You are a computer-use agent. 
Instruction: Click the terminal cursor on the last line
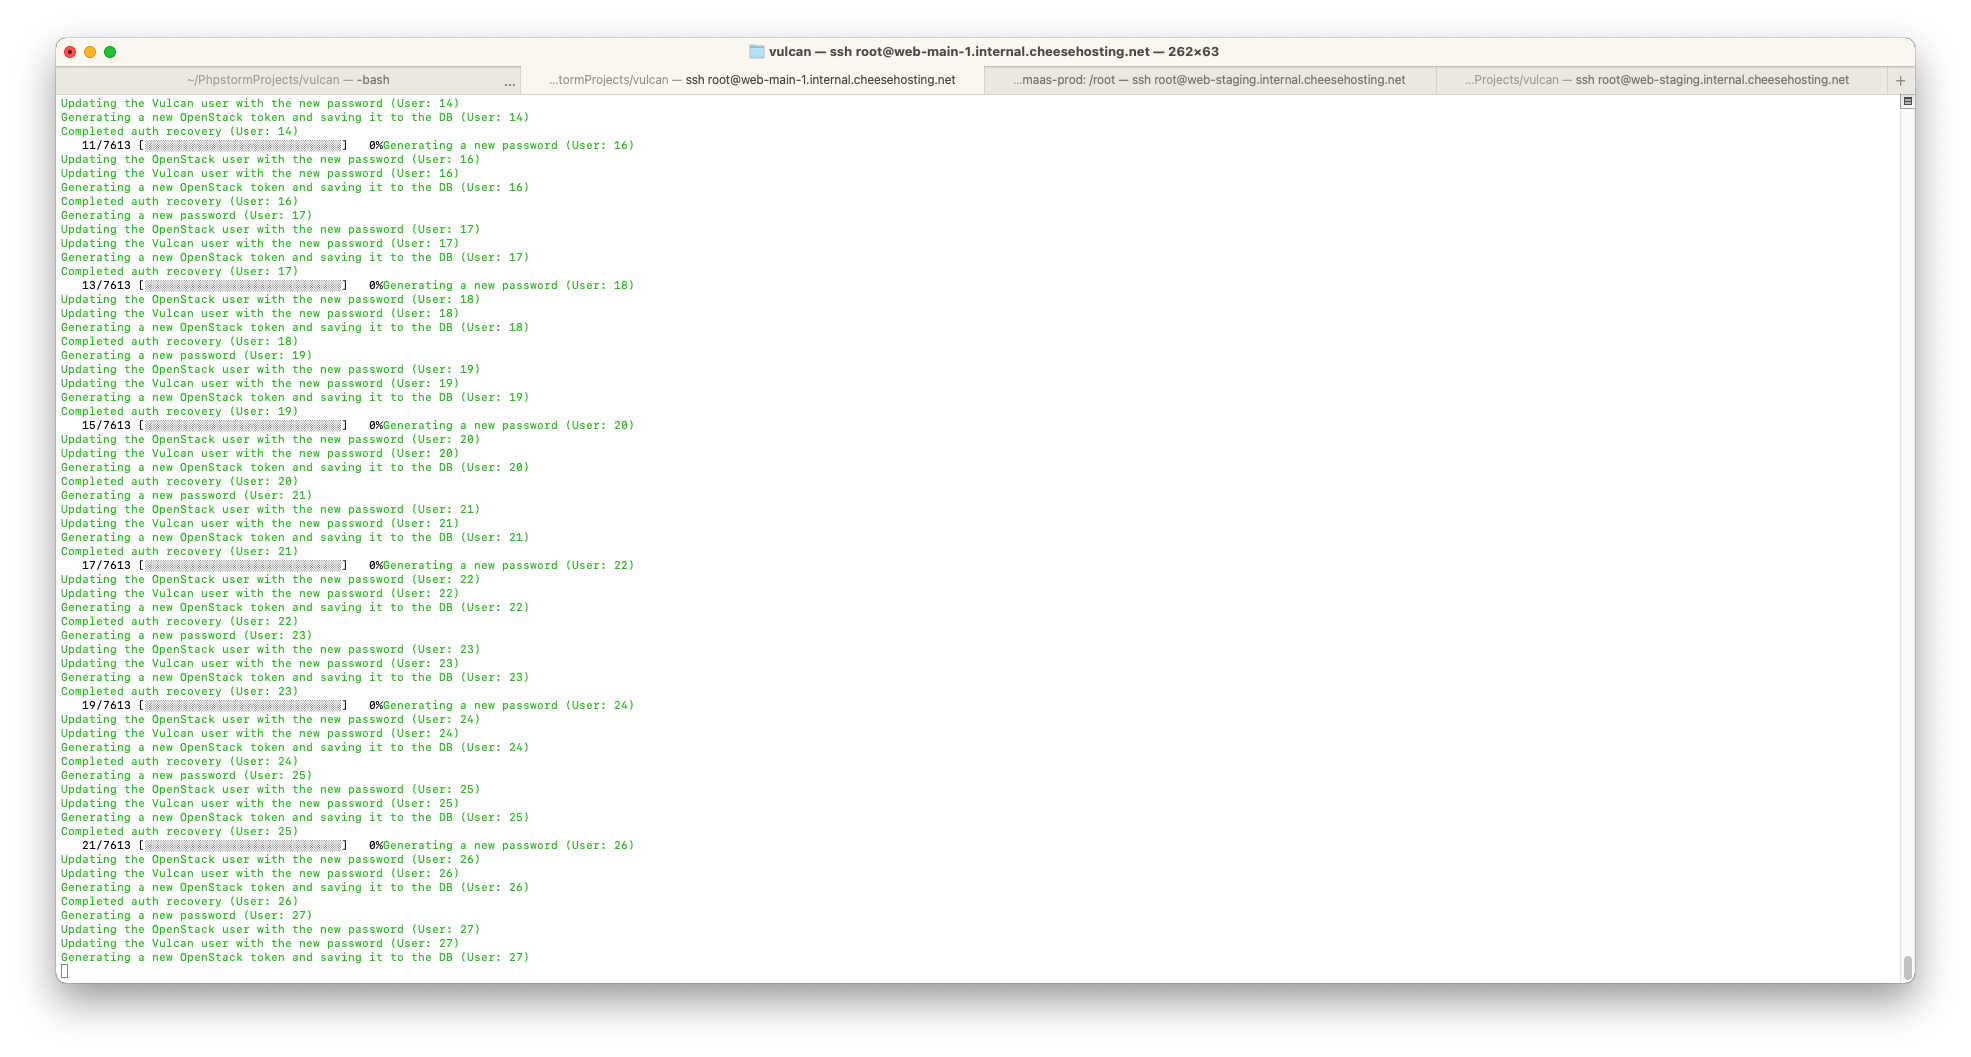tap(65, 971)
